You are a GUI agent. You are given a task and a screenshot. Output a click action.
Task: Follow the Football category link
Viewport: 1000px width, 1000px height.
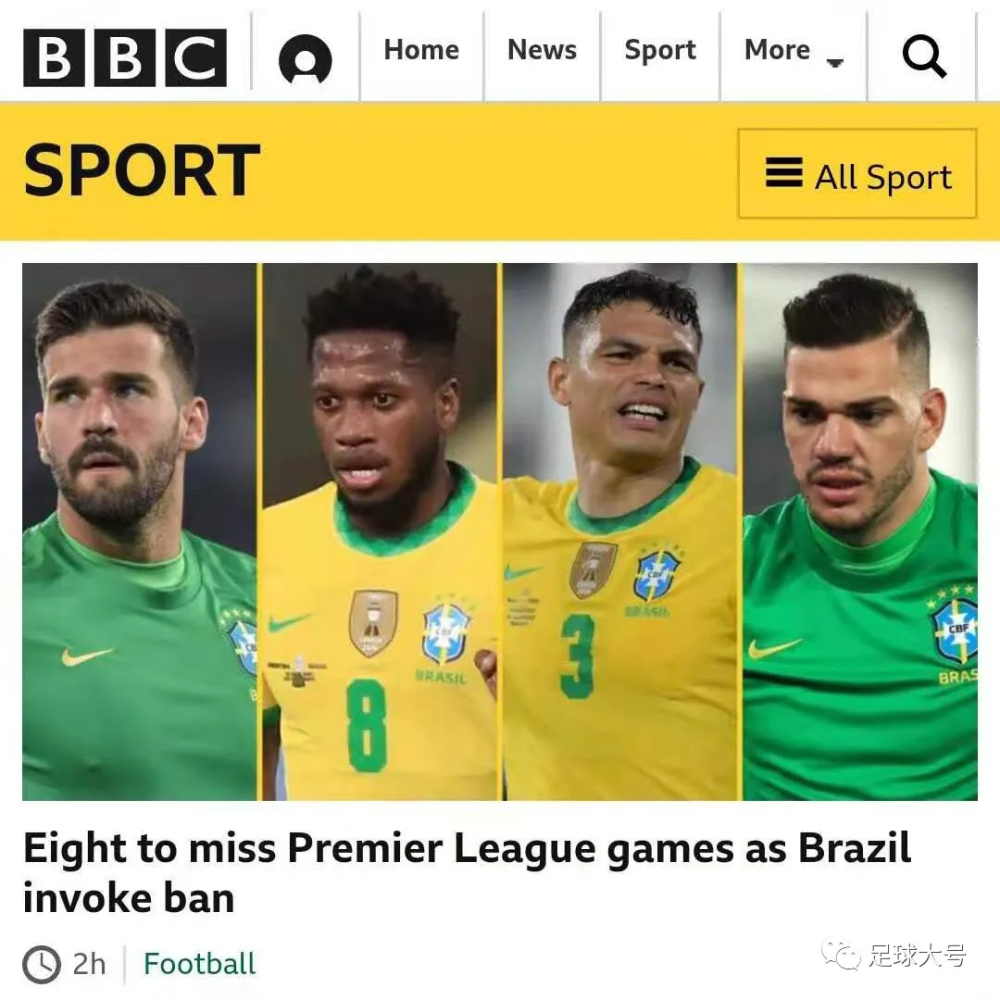[x=200, y=964]
